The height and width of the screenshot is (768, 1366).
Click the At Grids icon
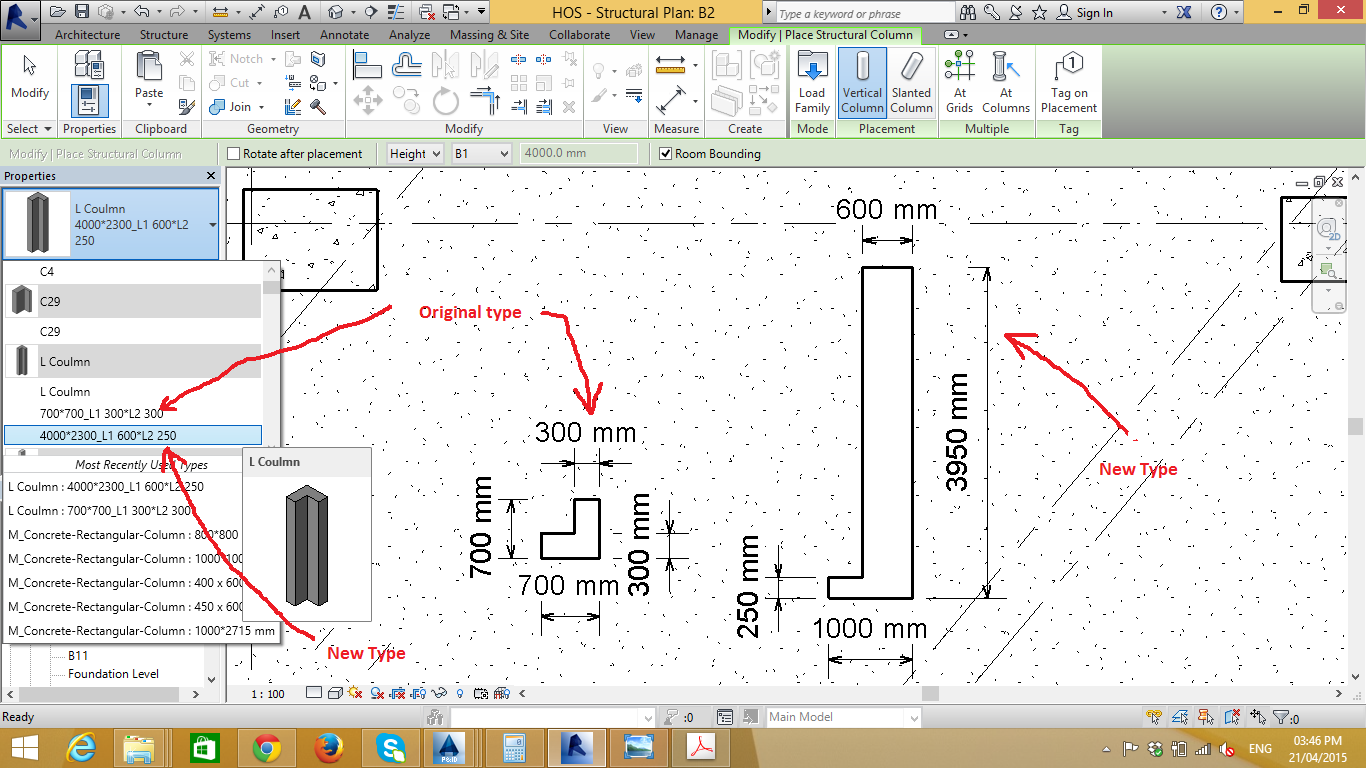tap(959, 82)
